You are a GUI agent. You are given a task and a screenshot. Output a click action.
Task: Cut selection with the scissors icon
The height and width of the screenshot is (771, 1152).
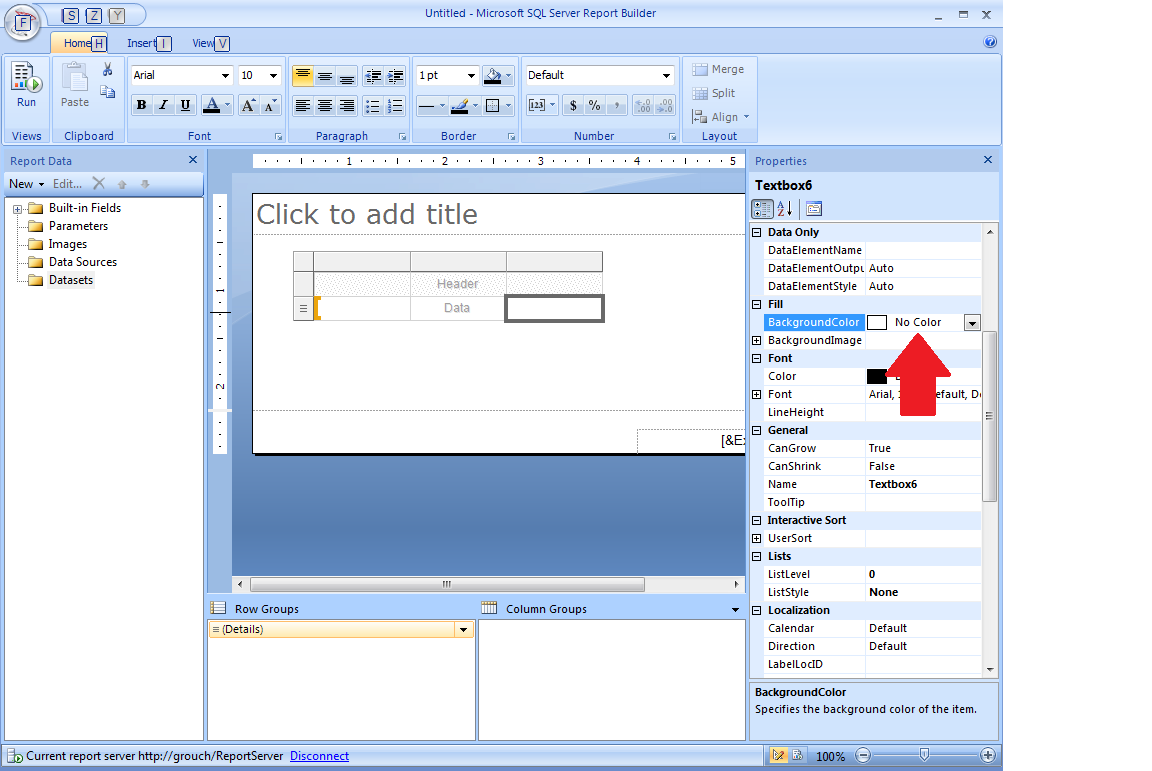[108, 70]
